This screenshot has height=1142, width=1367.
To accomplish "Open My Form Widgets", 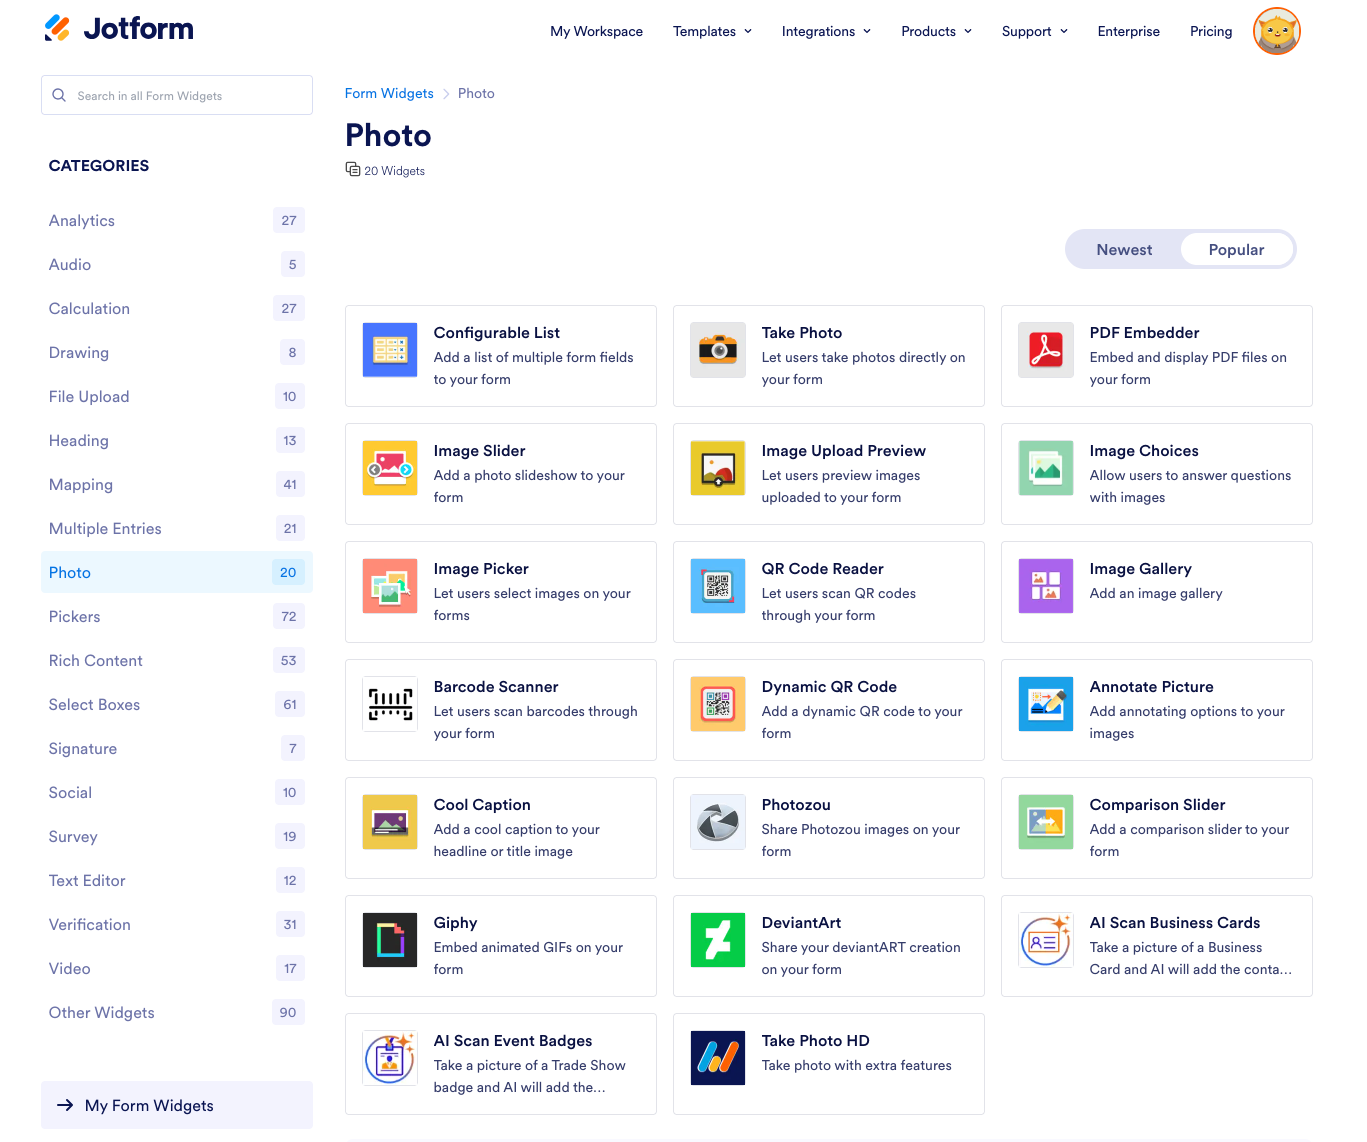I will (148, 1105).
